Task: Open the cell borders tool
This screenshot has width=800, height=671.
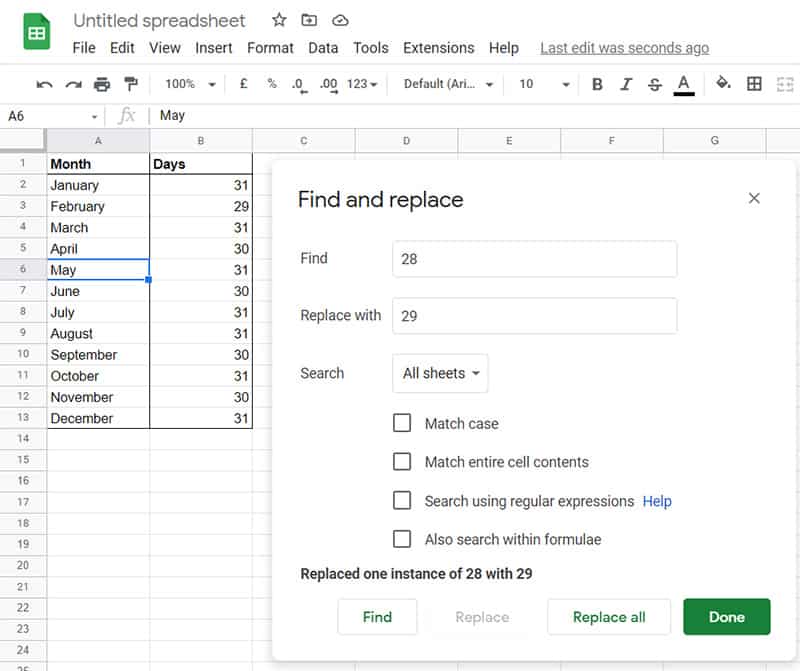Action: pyautogui.click(x=755, y=85)
